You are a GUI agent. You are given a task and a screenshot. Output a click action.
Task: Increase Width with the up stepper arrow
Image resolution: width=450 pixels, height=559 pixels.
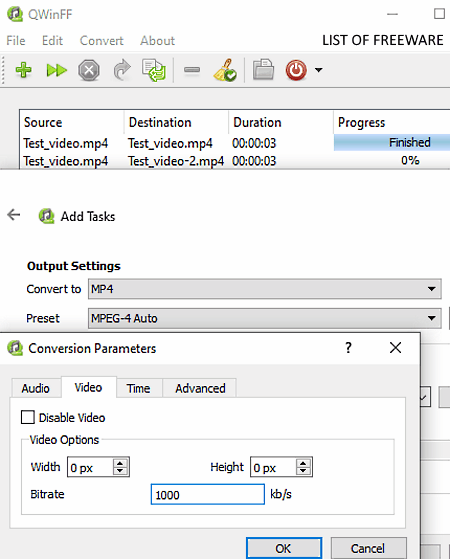120,463
